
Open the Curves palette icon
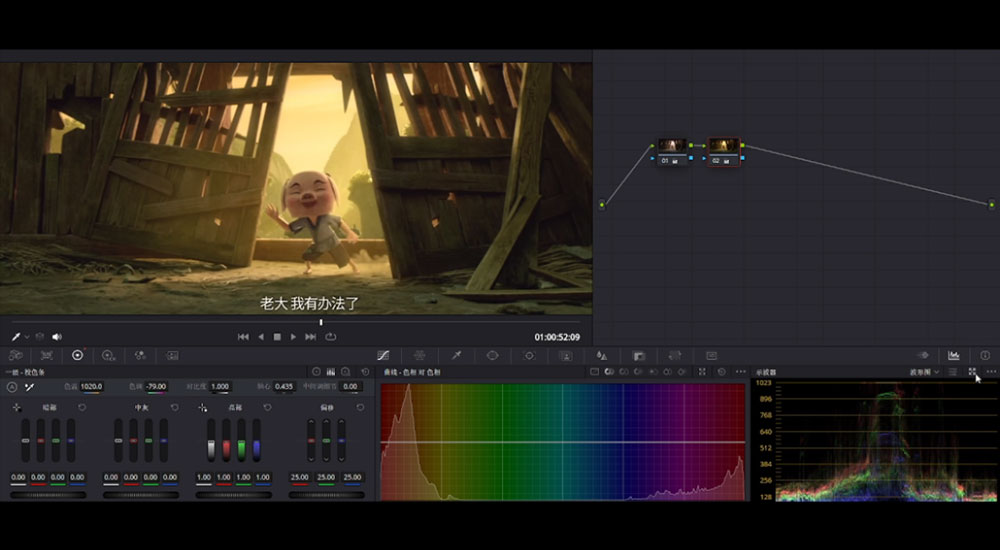383,355
